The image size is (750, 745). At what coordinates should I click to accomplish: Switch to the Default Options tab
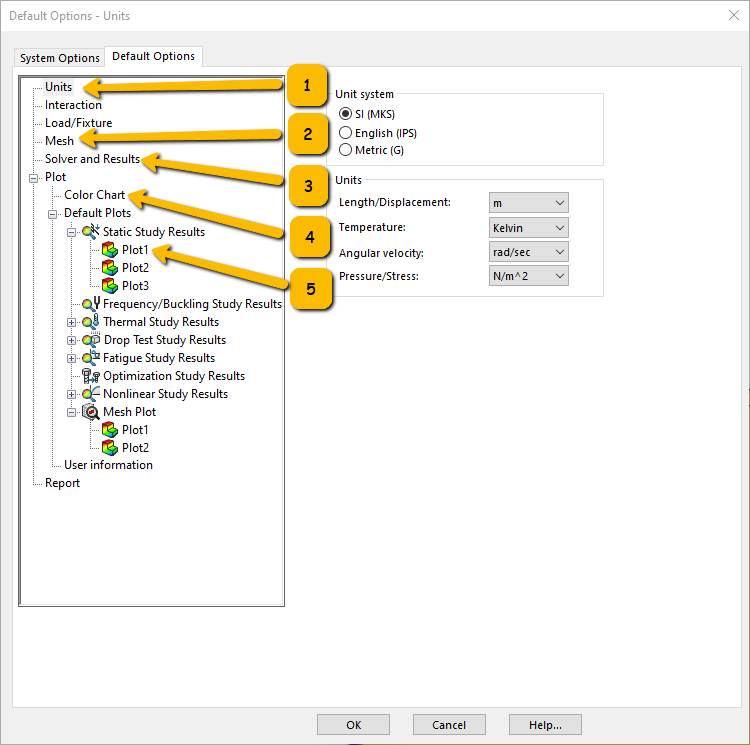[x=154, y=56]
